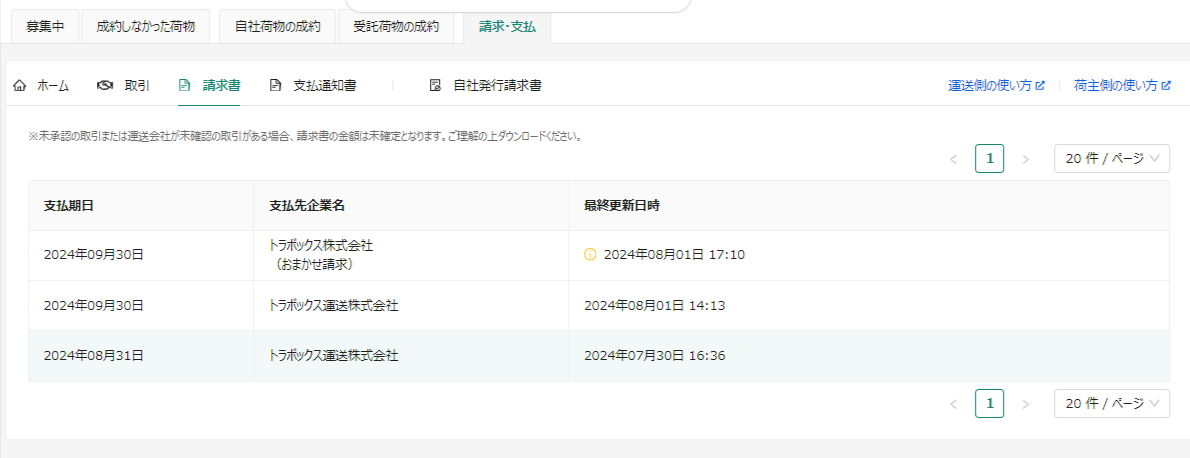Open the top 20 件 / ページ dropdown

tap(1112, 159)
